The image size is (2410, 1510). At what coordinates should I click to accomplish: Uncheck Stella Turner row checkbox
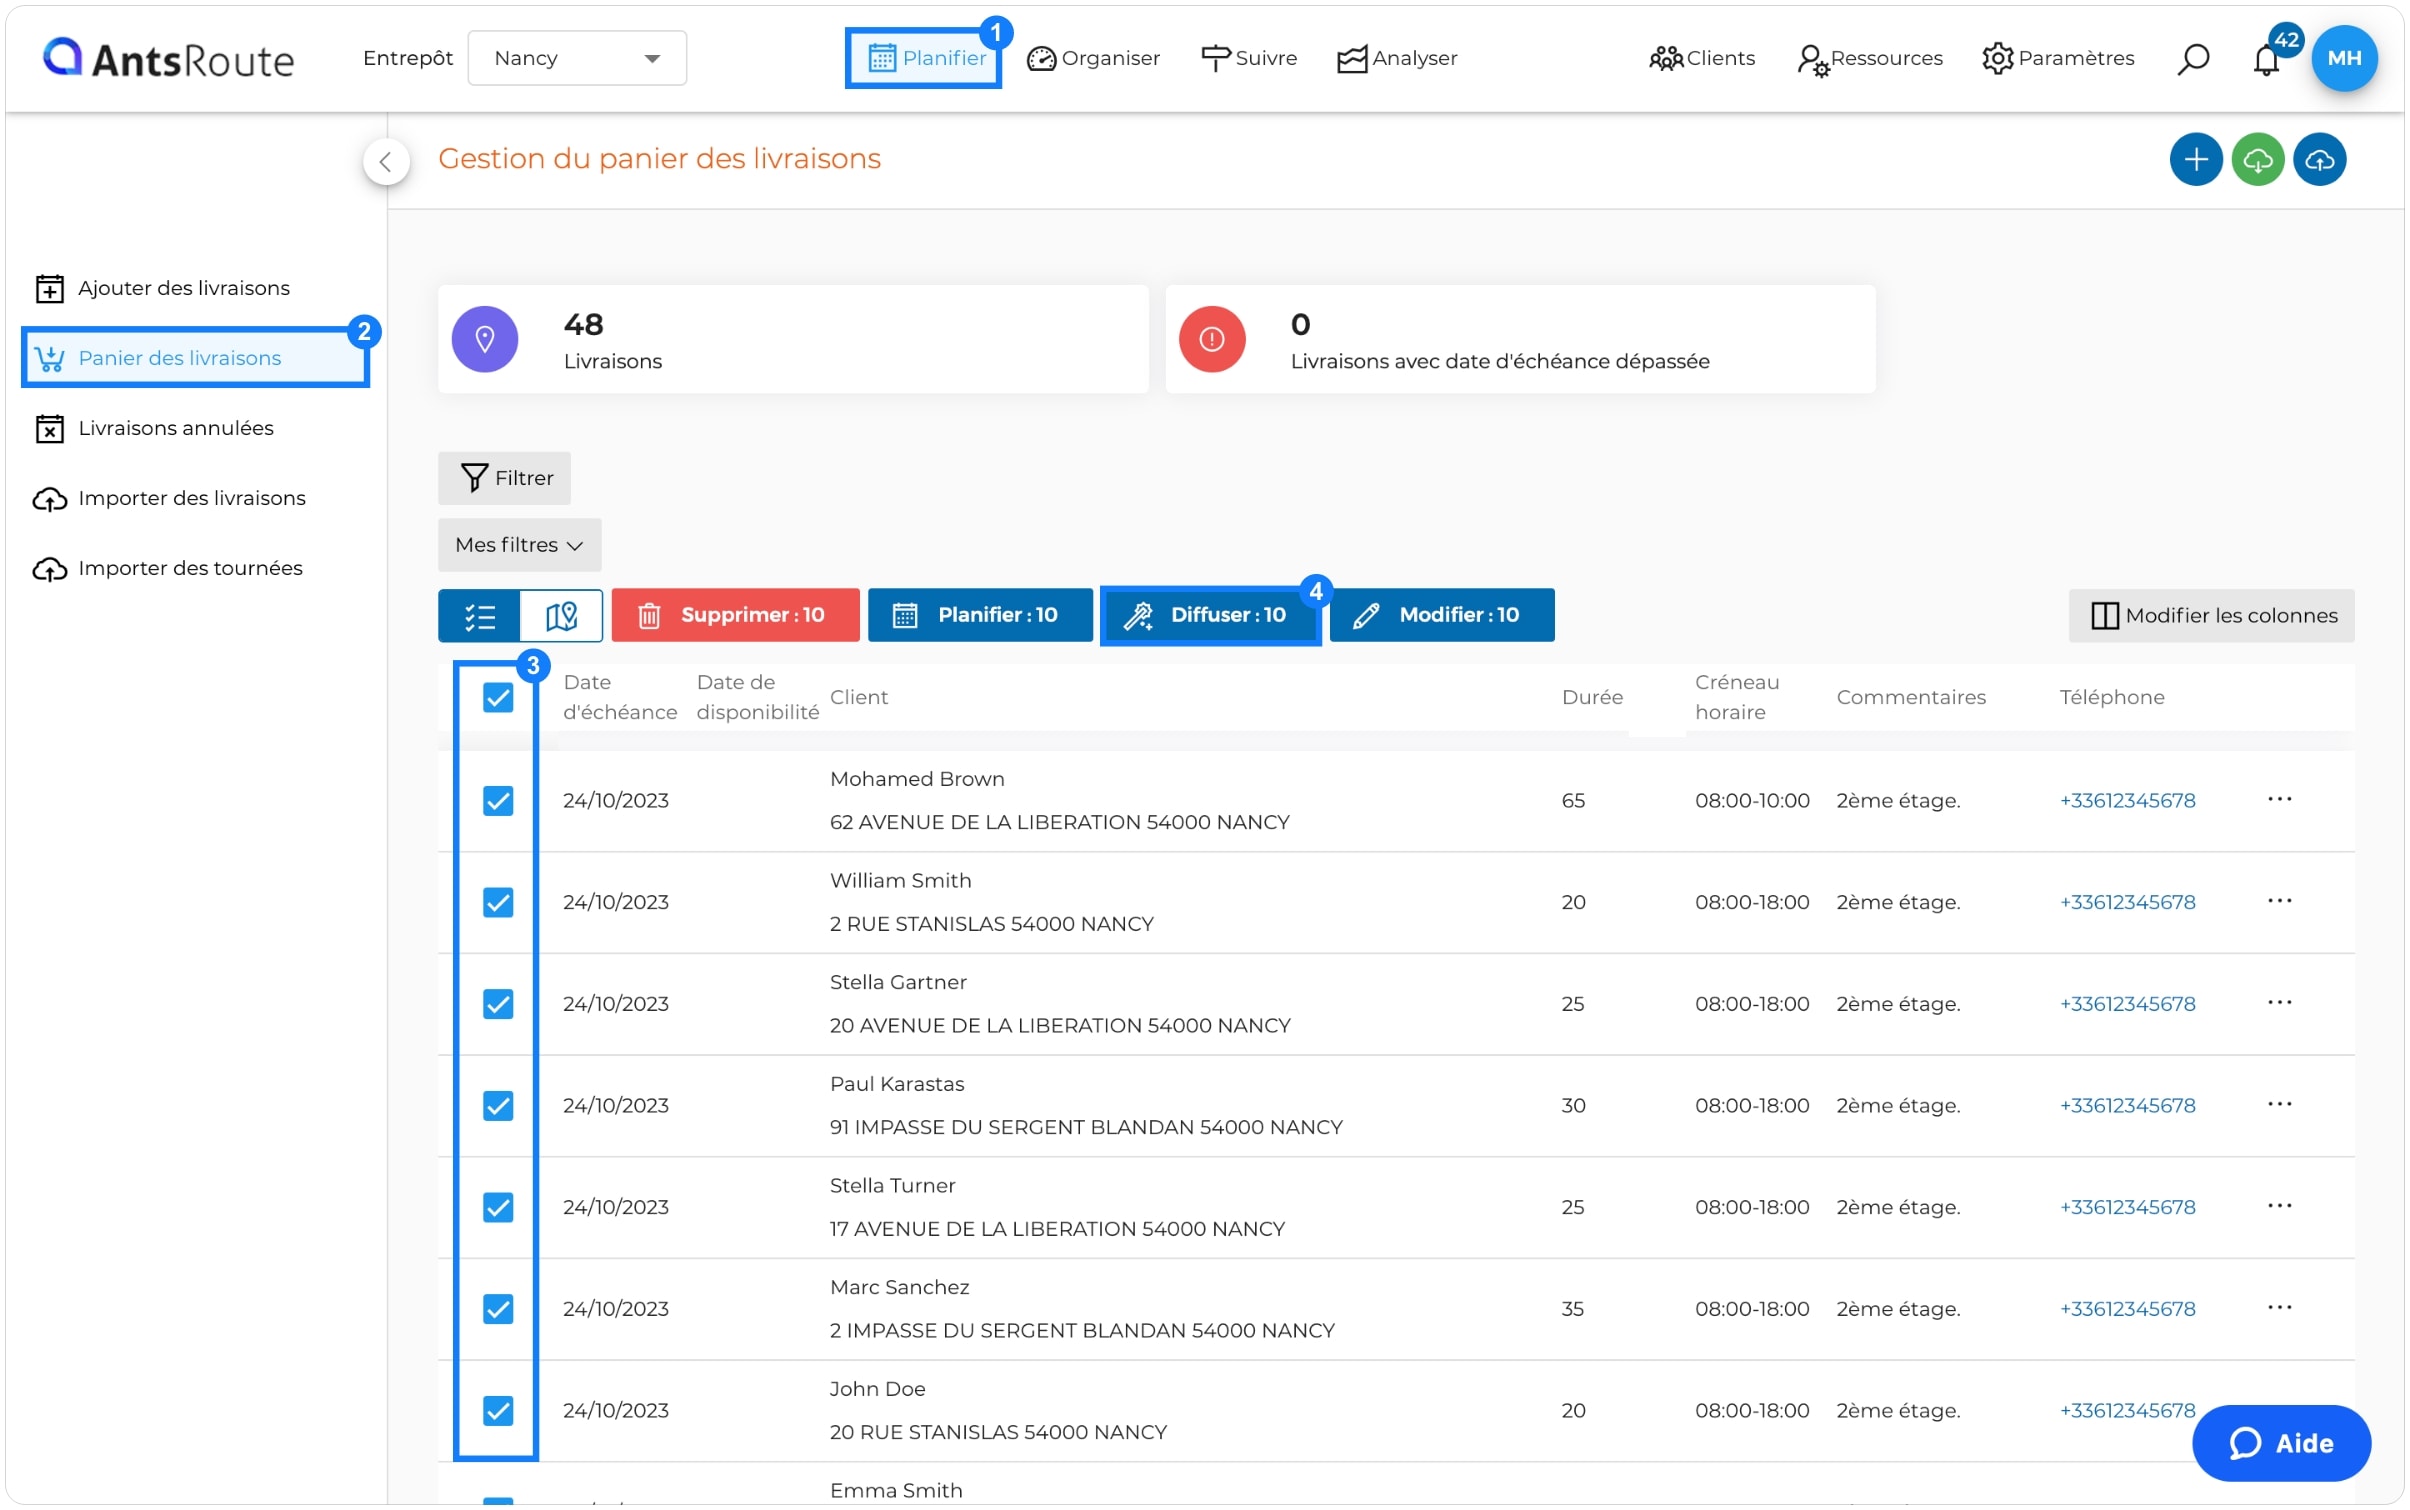click(x=498, y=1207)
